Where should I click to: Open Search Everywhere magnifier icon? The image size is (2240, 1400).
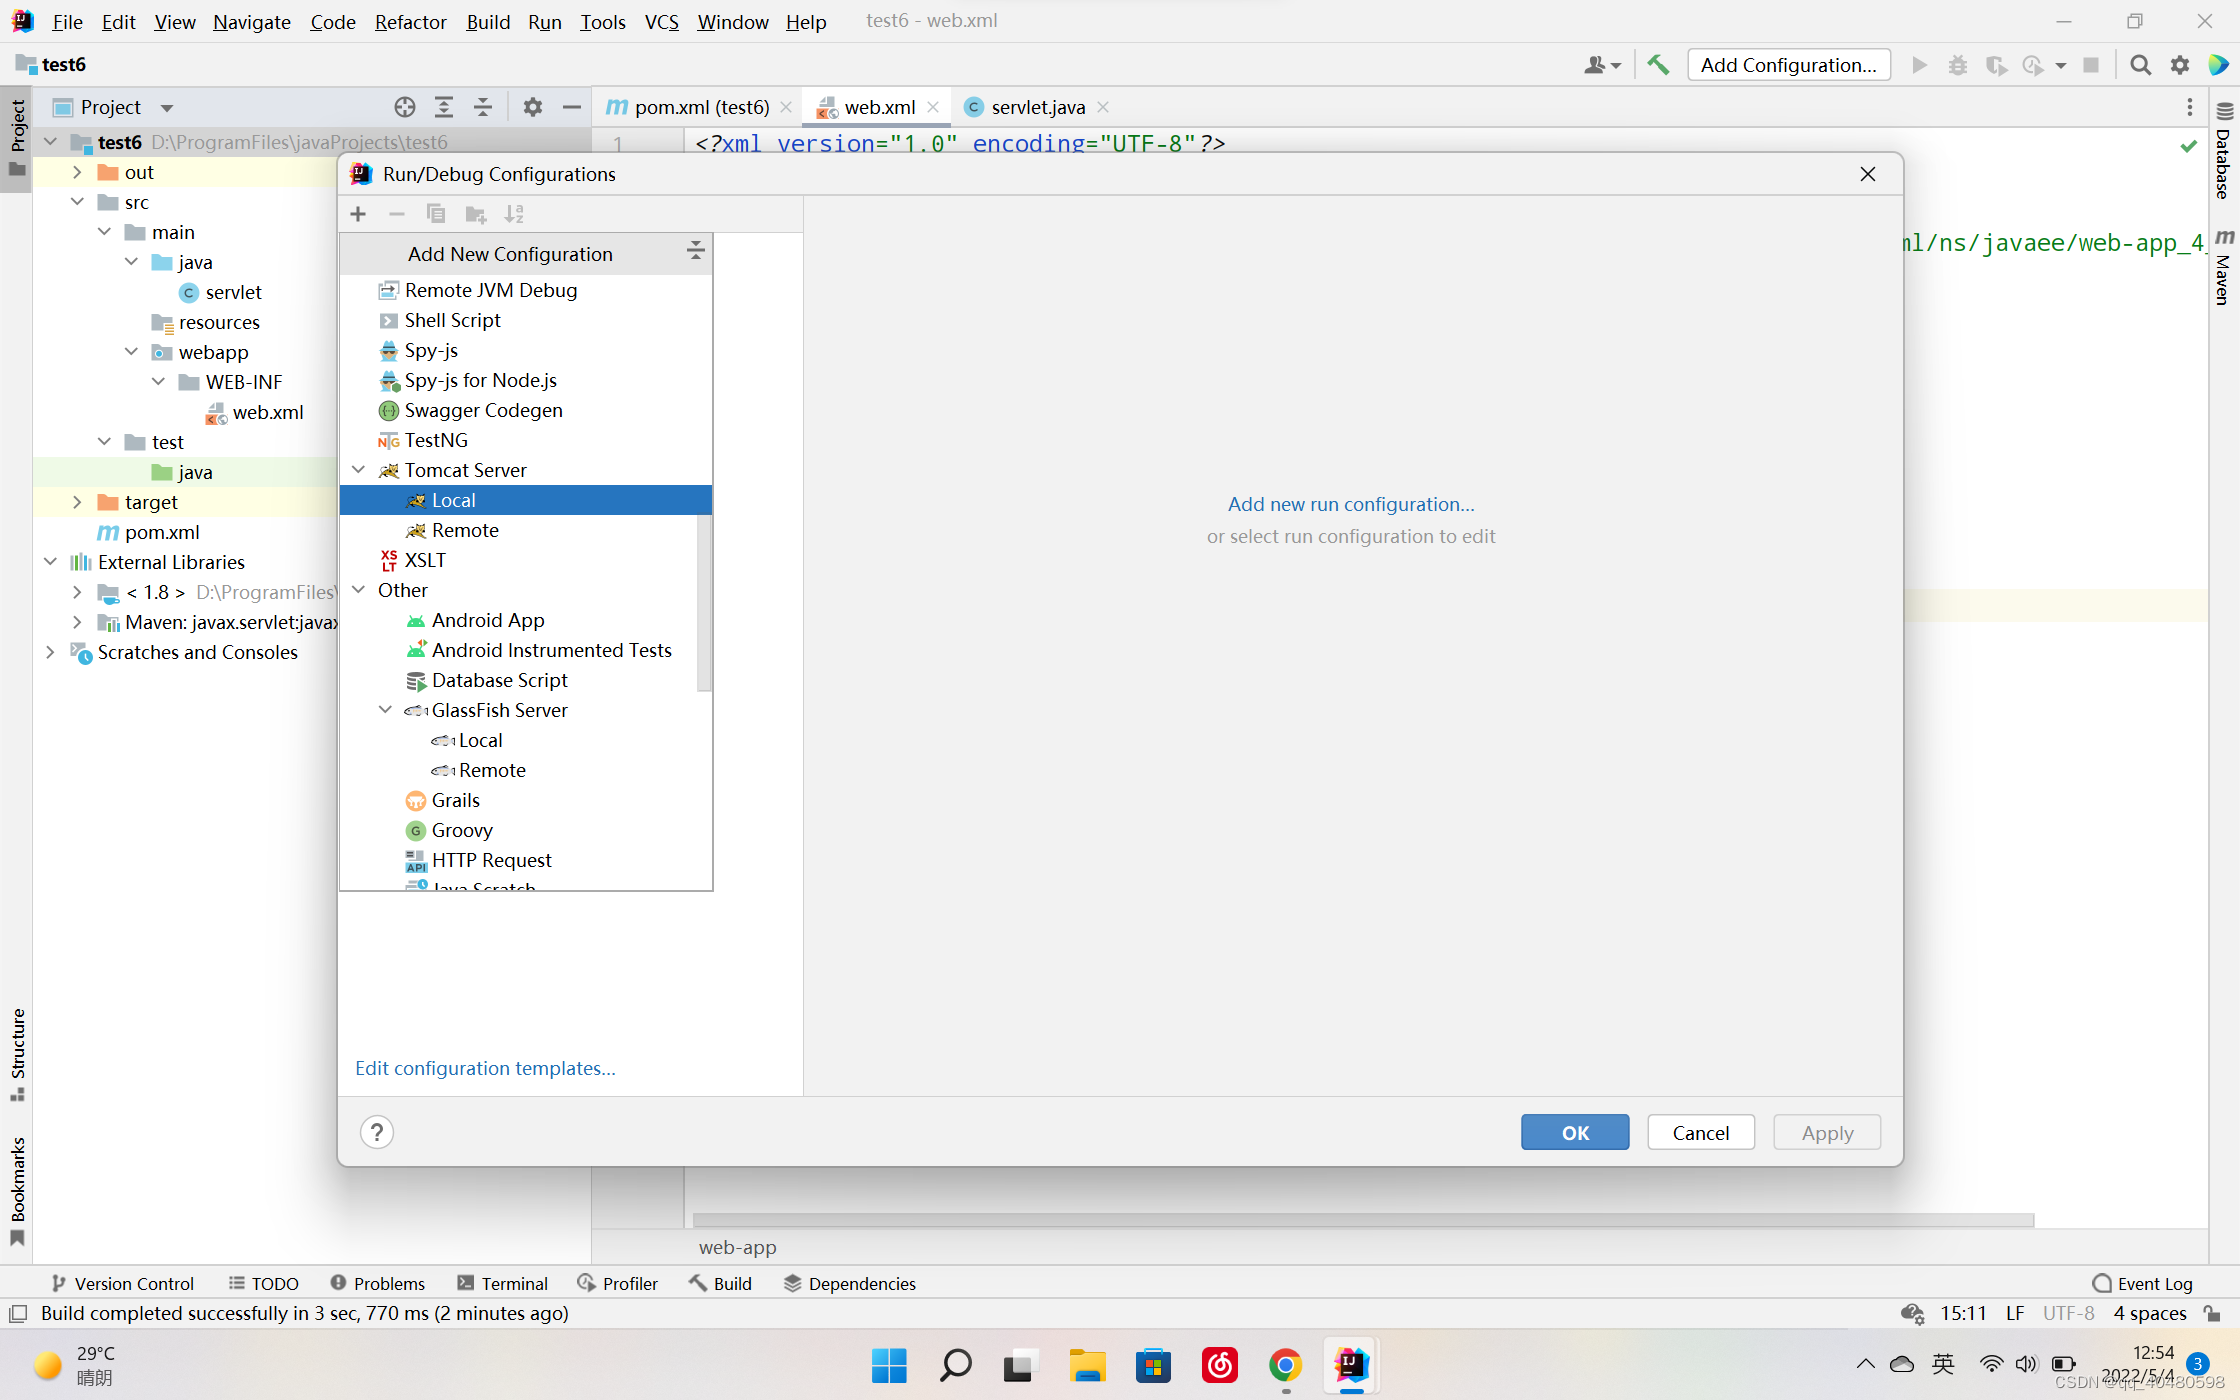[2140, 65]
